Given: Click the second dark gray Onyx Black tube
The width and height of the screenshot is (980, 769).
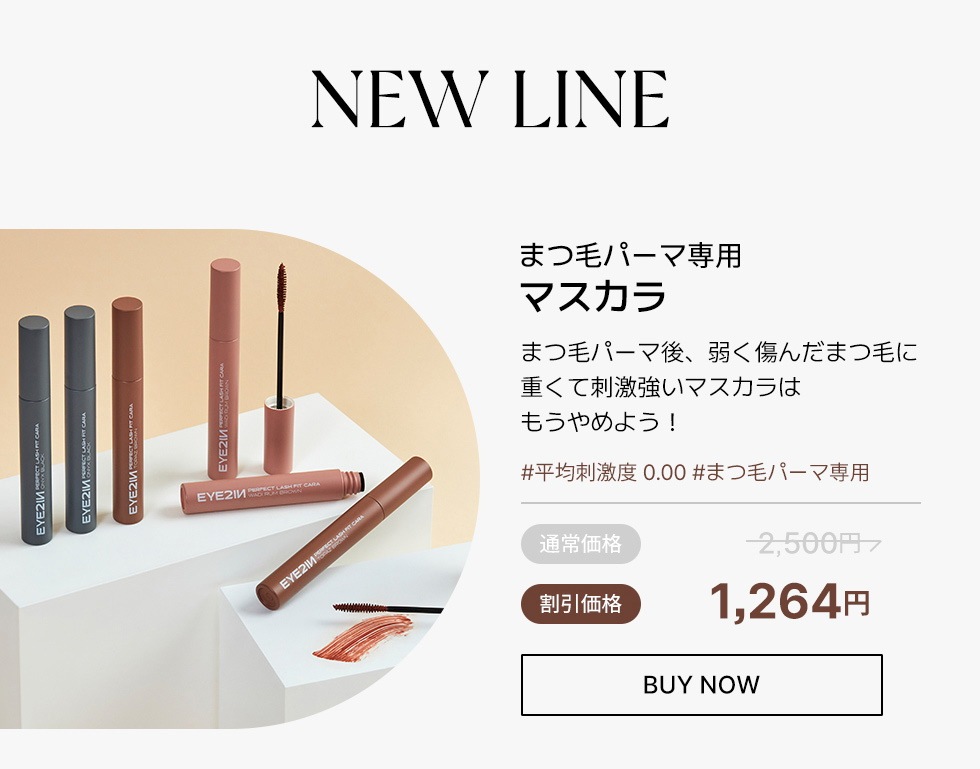Looking at the screenshot, I should point(81,420).
